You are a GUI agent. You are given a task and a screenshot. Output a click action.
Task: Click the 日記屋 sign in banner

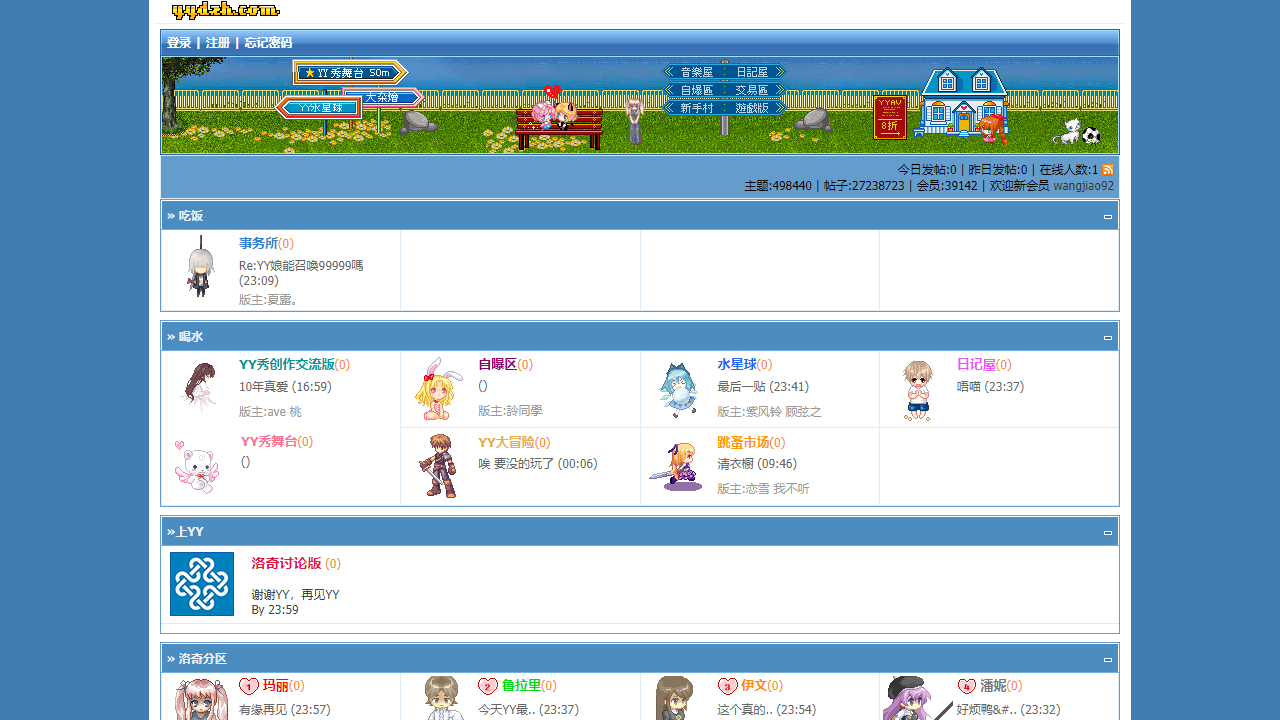click(754, 72)
